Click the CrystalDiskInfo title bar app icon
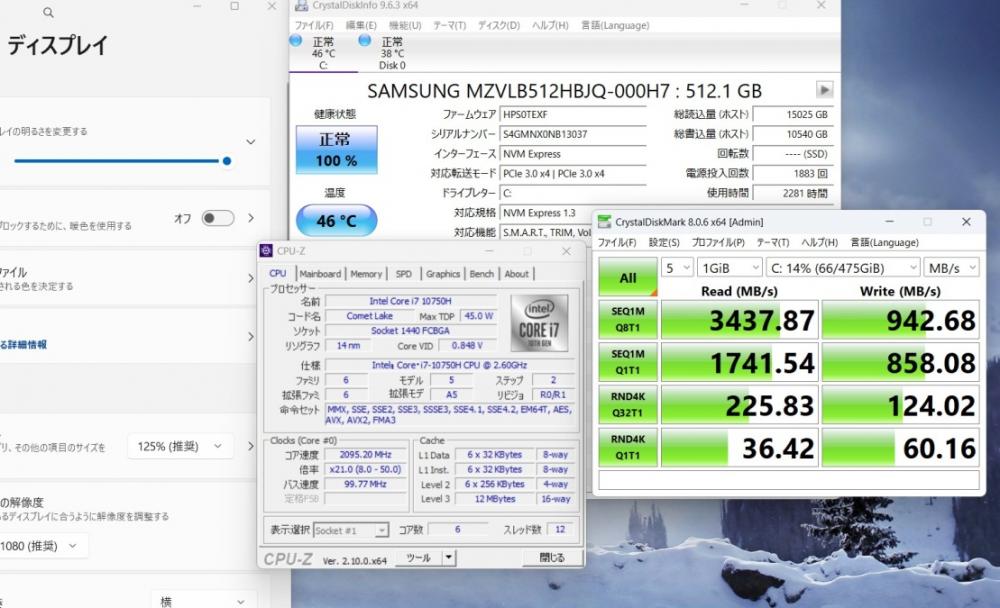 pos(302,6)
